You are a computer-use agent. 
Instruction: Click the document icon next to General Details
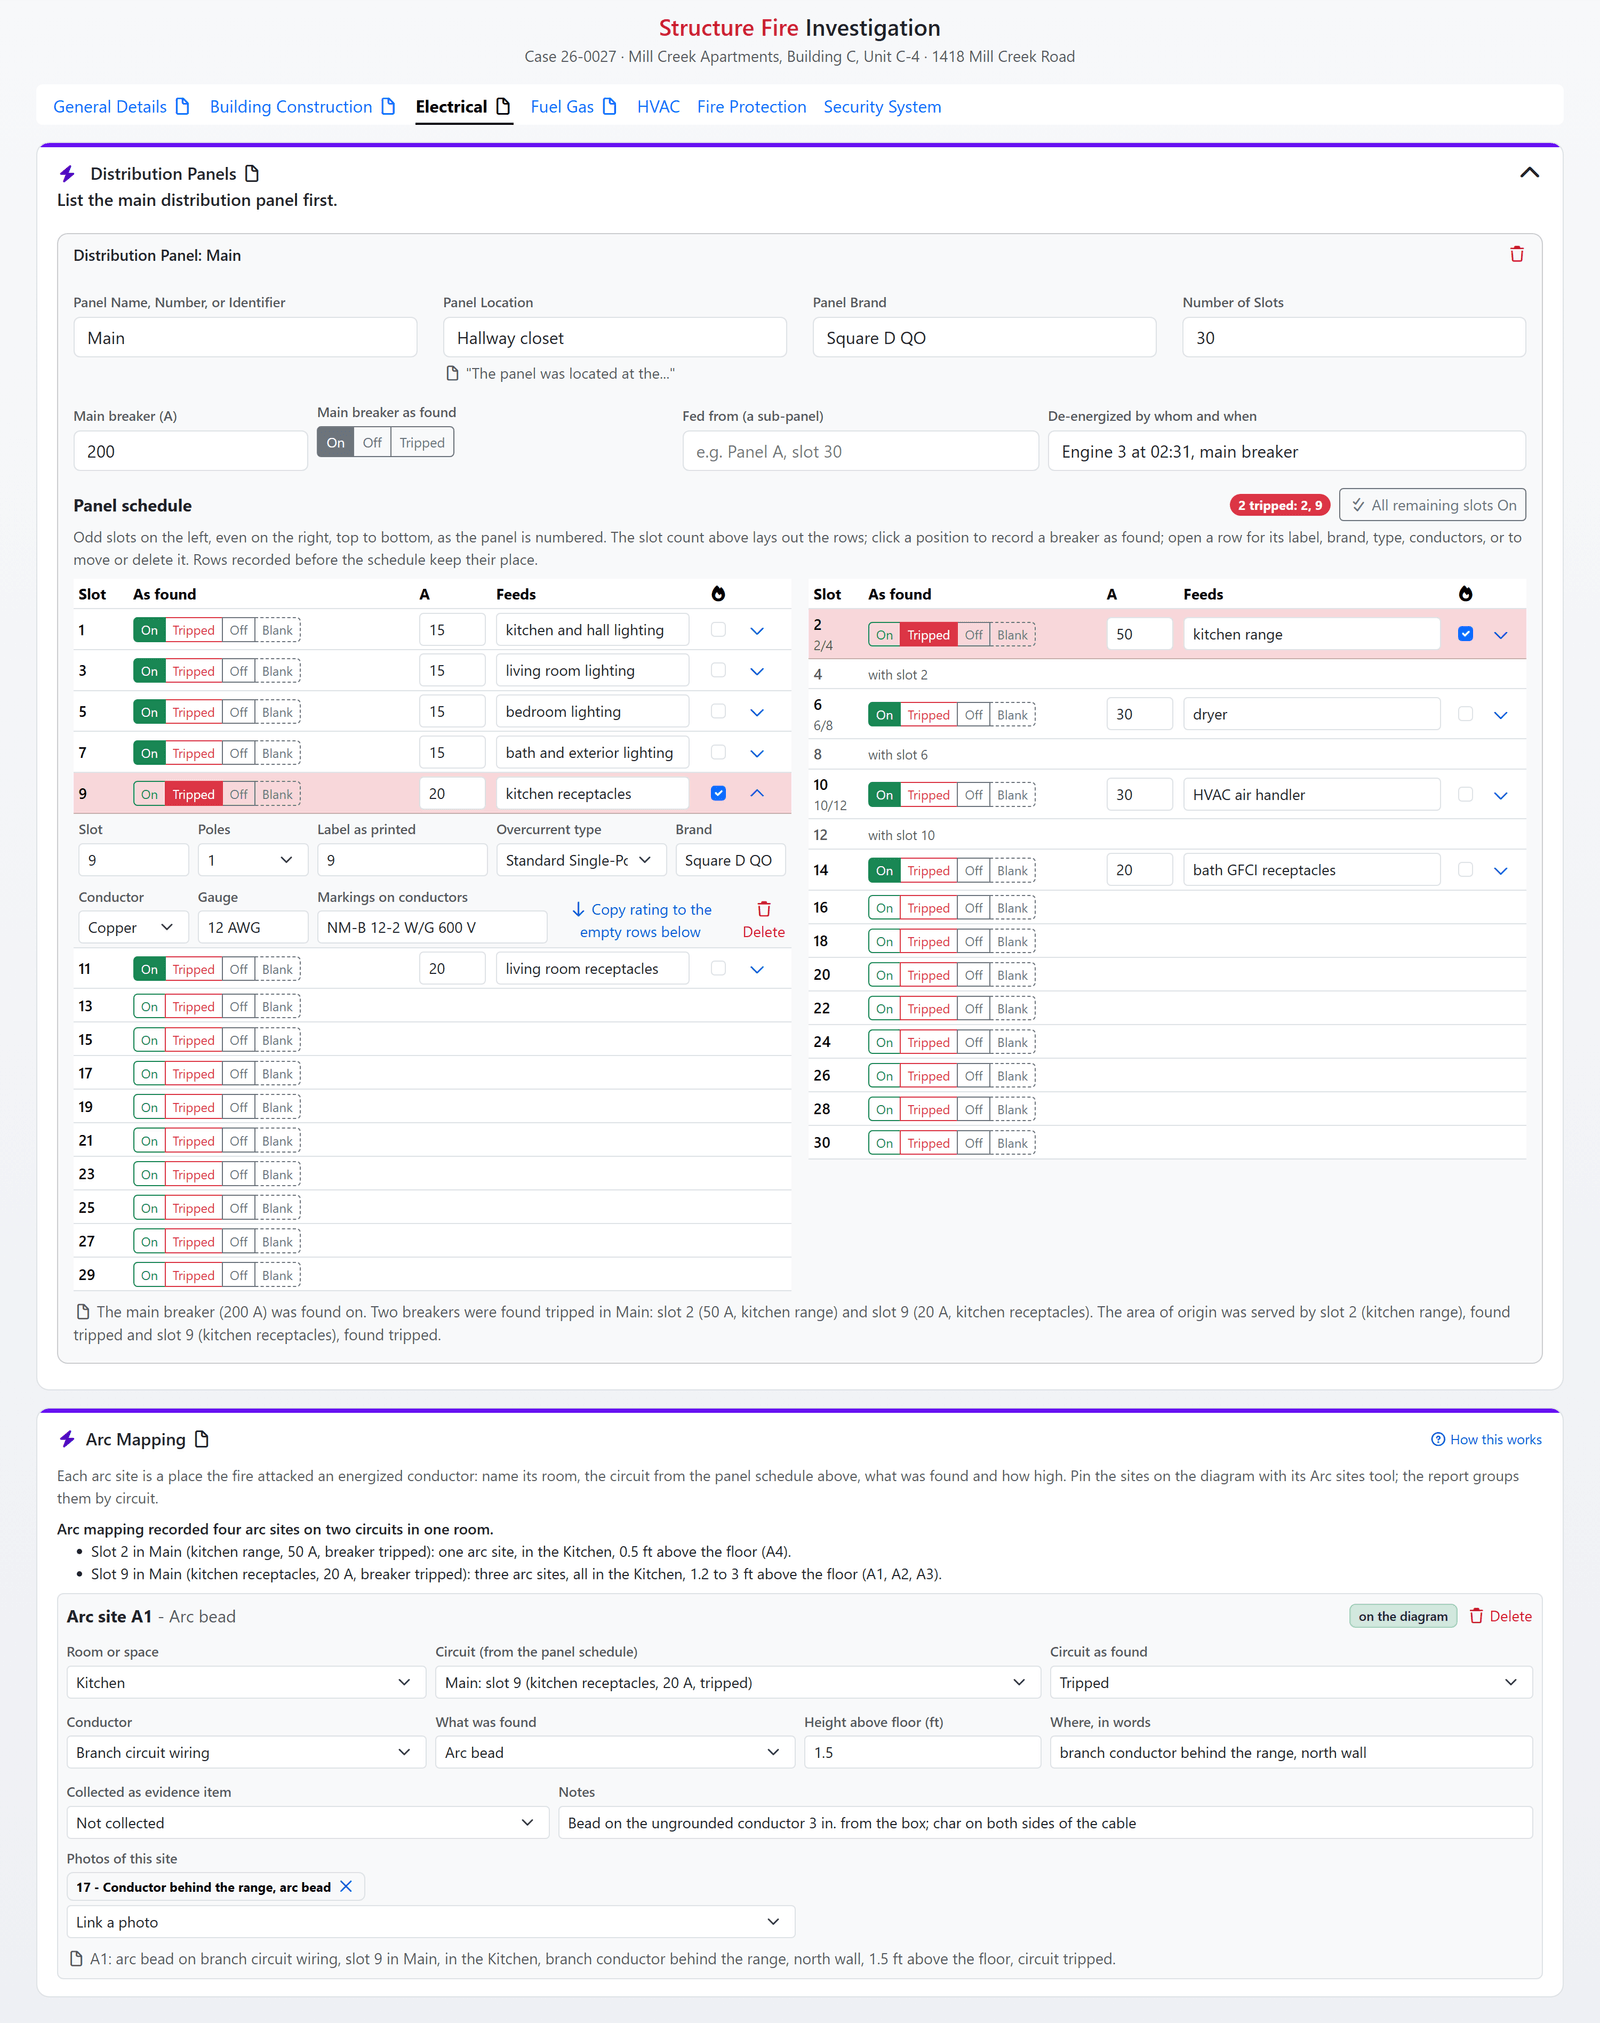(x=182, y=107)
